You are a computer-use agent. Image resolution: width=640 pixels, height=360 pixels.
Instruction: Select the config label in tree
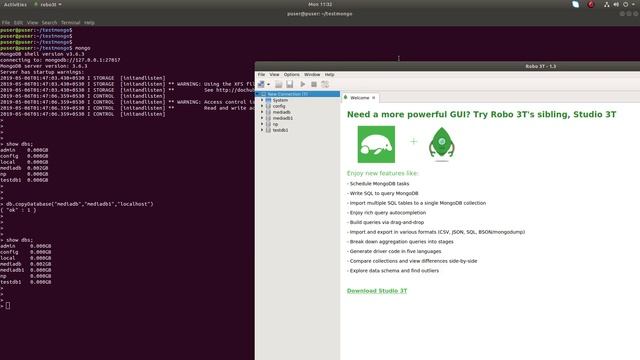tap(279, 106)
